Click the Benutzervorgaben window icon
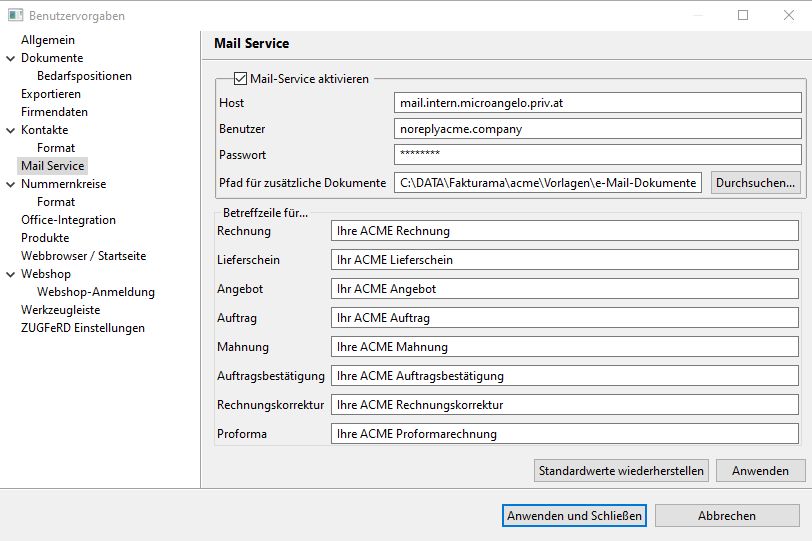Screen dimensions: 812x541 tap(16, 15)
